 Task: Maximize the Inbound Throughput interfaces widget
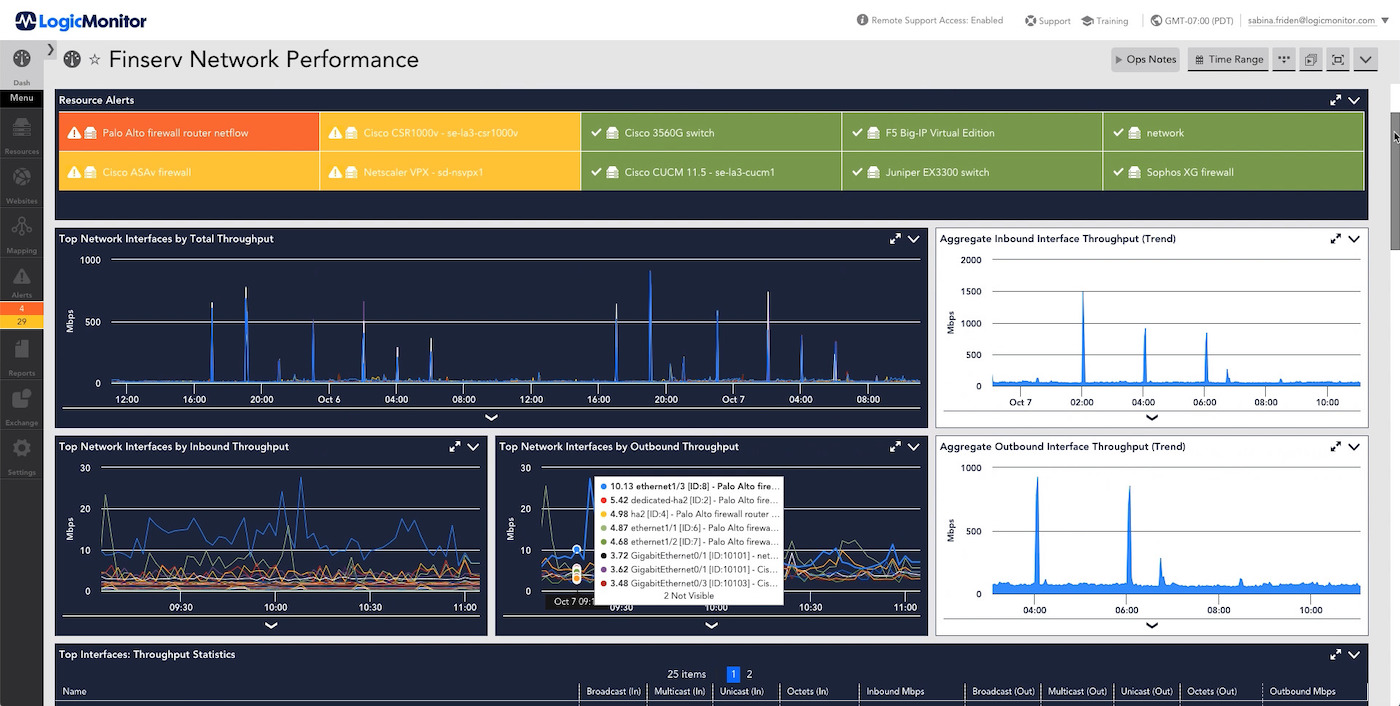click(x=455, y=447)
